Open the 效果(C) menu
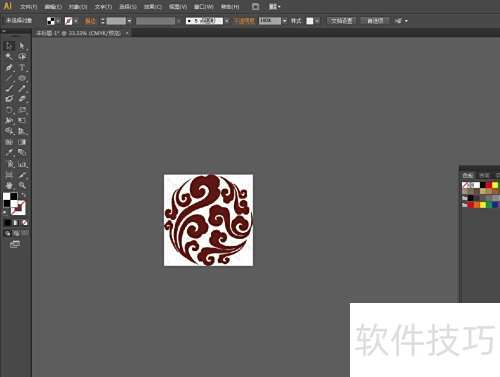 [x=153, y=7]
